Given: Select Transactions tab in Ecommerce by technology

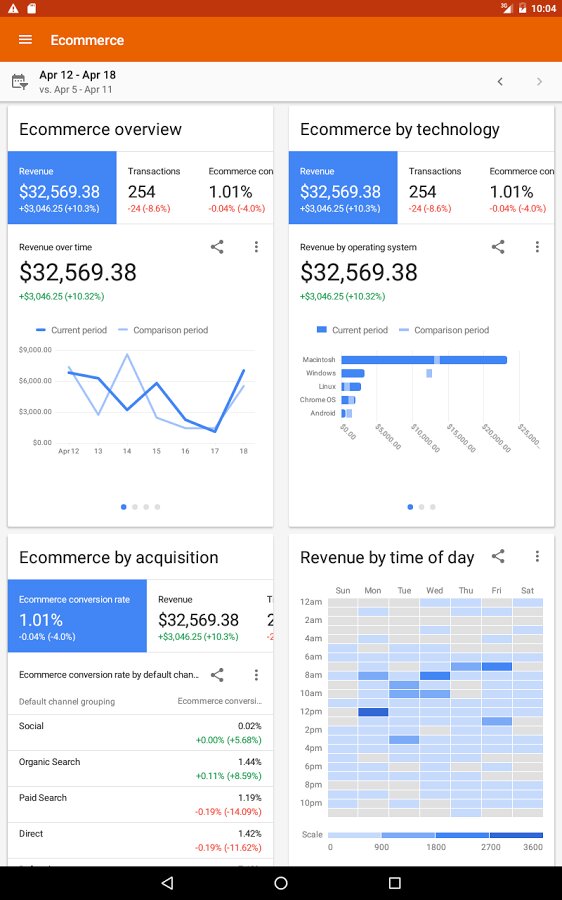Looking at the screenshot, I should pyautogui.click(x=437, y=188).
